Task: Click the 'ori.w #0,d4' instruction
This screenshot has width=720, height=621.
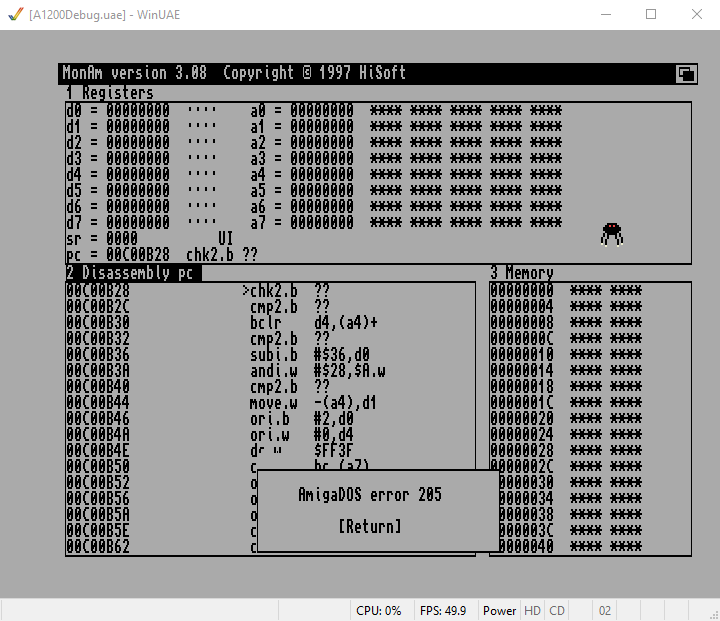Action: [302, 435]
